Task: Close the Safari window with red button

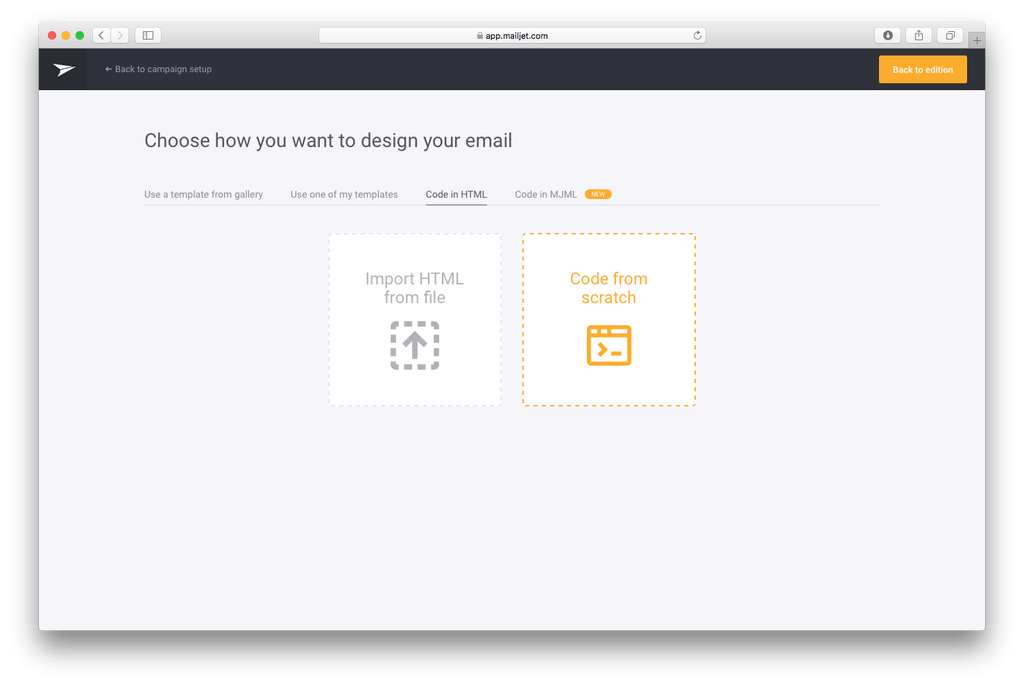Action: click(x=52, y=35)
